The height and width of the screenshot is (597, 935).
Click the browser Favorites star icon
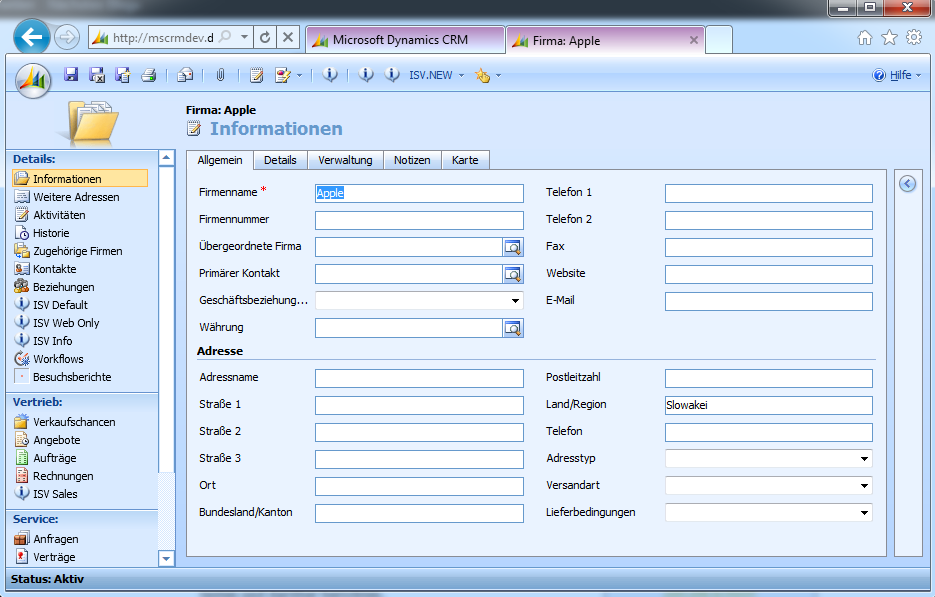[889, 38]
